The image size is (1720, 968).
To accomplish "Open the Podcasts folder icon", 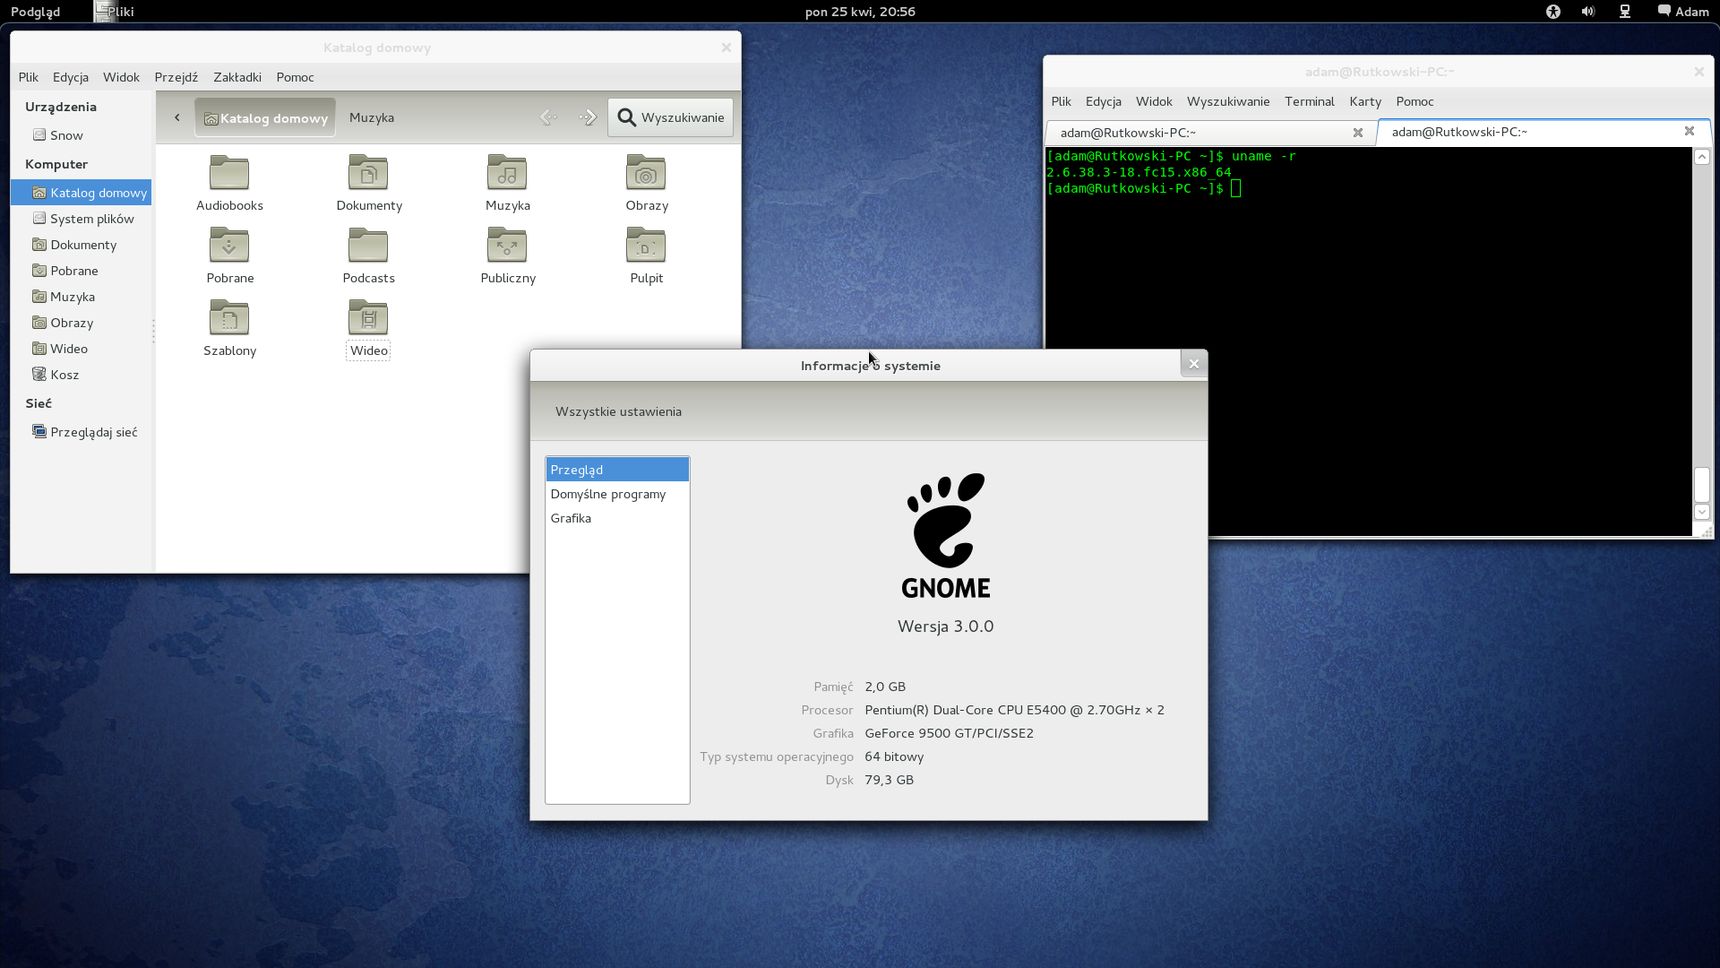I will click(x=368, y=246).
